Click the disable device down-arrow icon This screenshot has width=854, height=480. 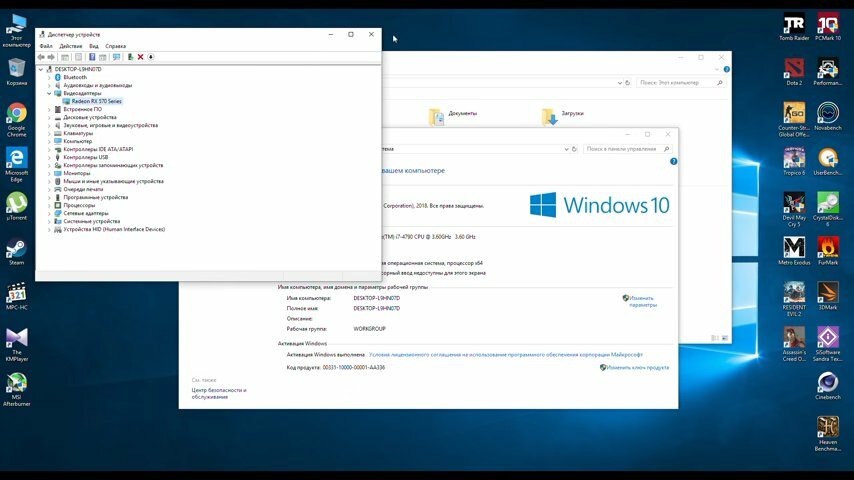[x=151, y=57]
